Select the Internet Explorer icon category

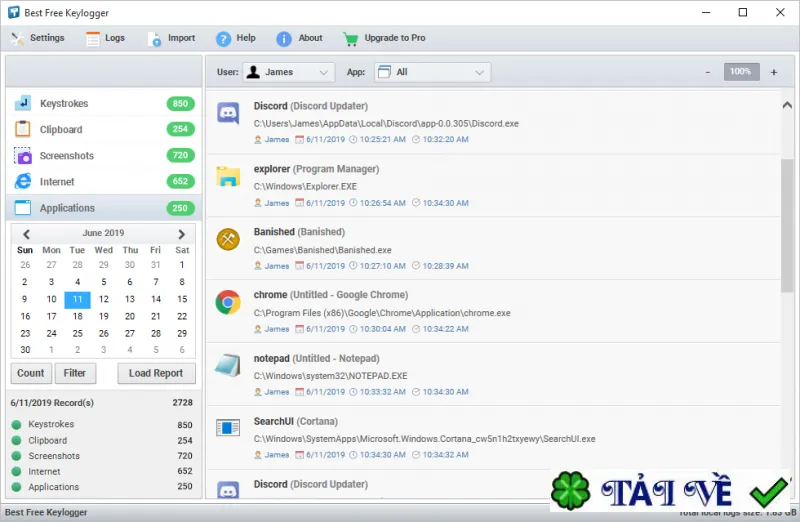(22, 181)
